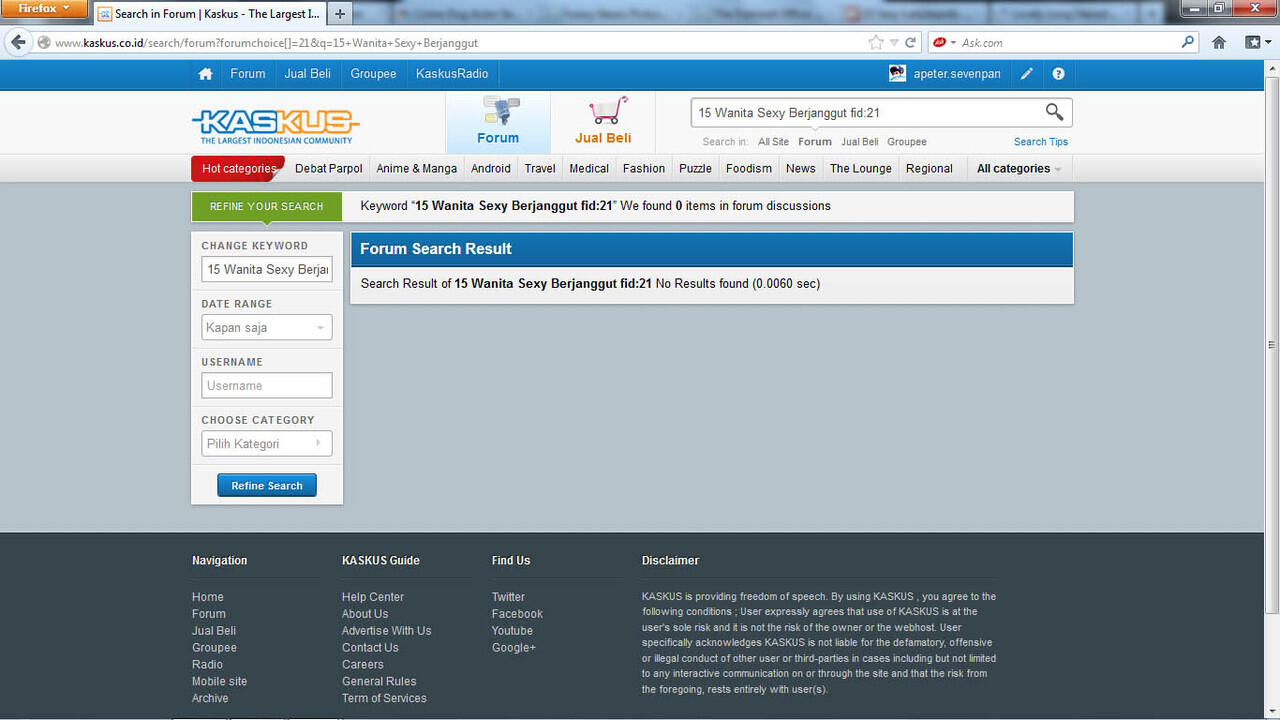Viewport: 1280px width, 720px height.
Task: Open The Lounge category
Action: point(861,168)
